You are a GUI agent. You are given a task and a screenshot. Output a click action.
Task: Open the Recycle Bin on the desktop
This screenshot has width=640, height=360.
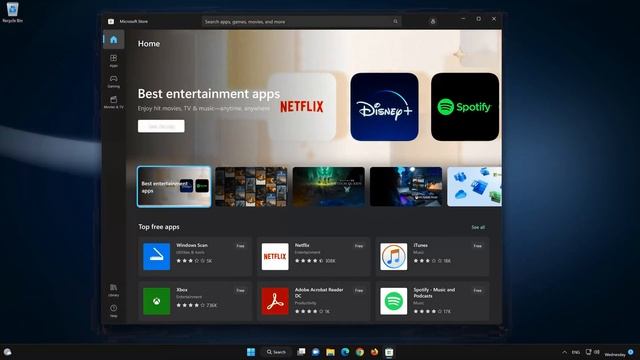[x=12, y=12]
